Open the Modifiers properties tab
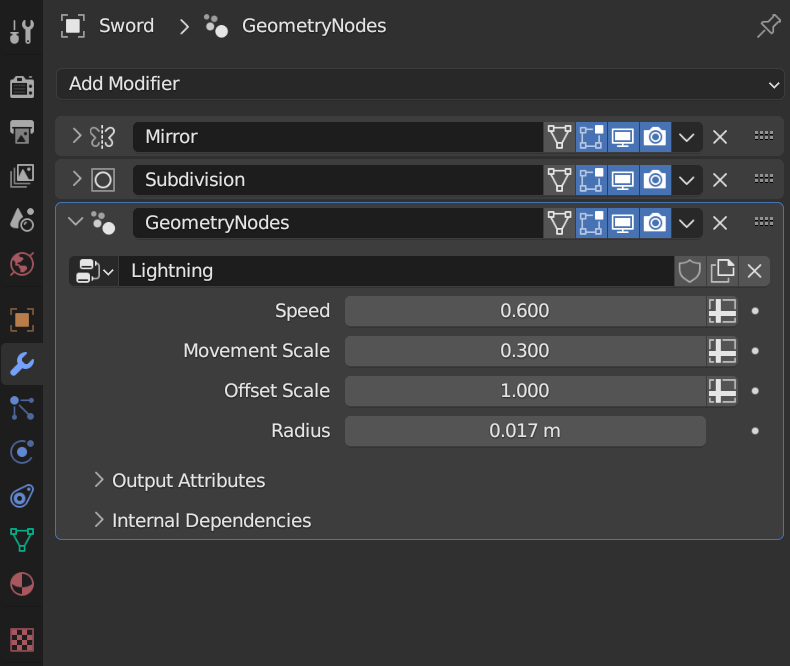This screenshot has width=790, height=666. pyautogui.click(x=21, y=364)
